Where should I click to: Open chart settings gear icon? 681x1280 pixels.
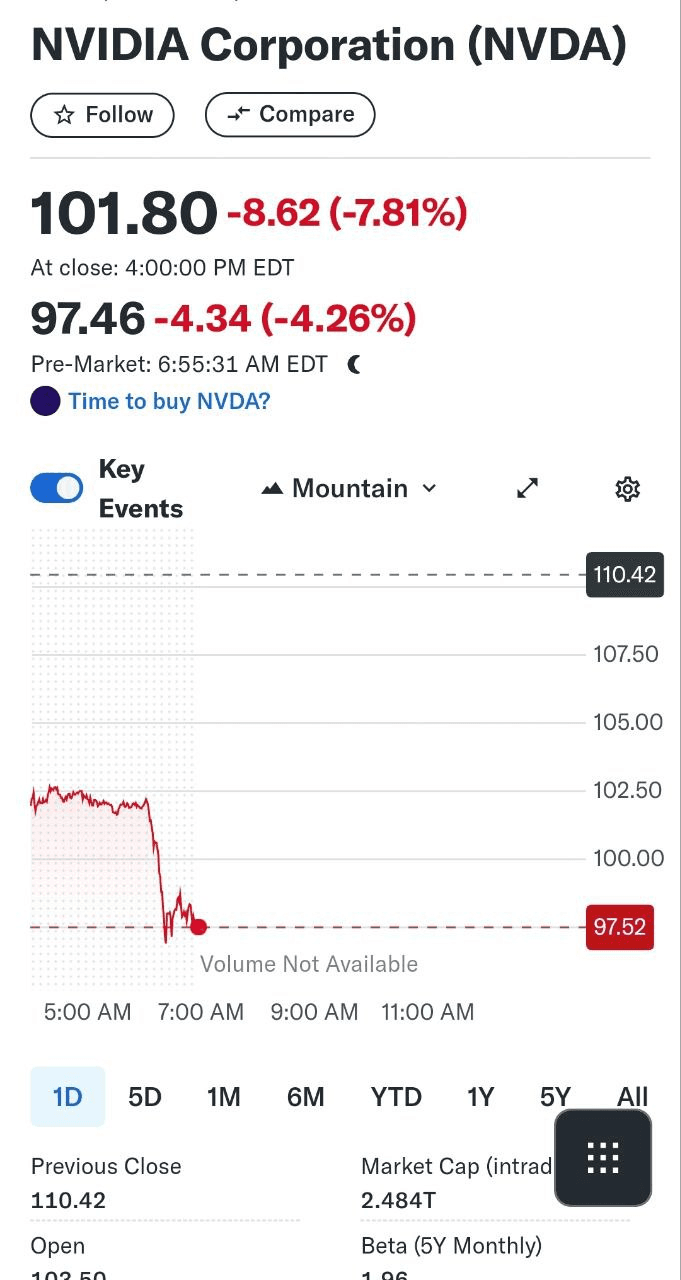click(627, 489)
